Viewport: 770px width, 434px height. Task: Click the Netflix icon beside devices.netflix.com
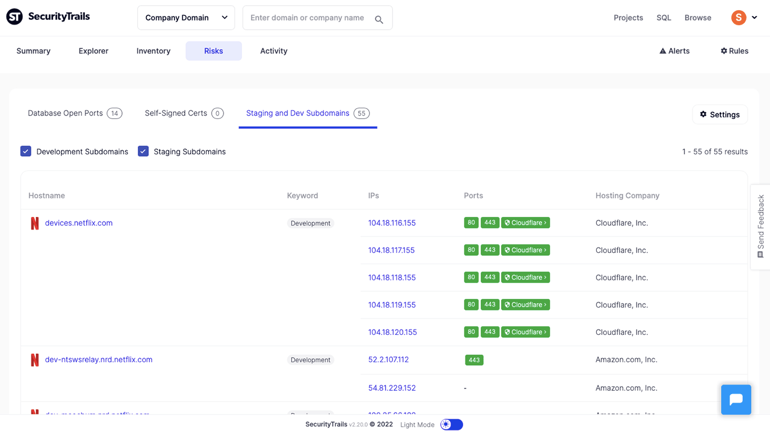(34, 223)
